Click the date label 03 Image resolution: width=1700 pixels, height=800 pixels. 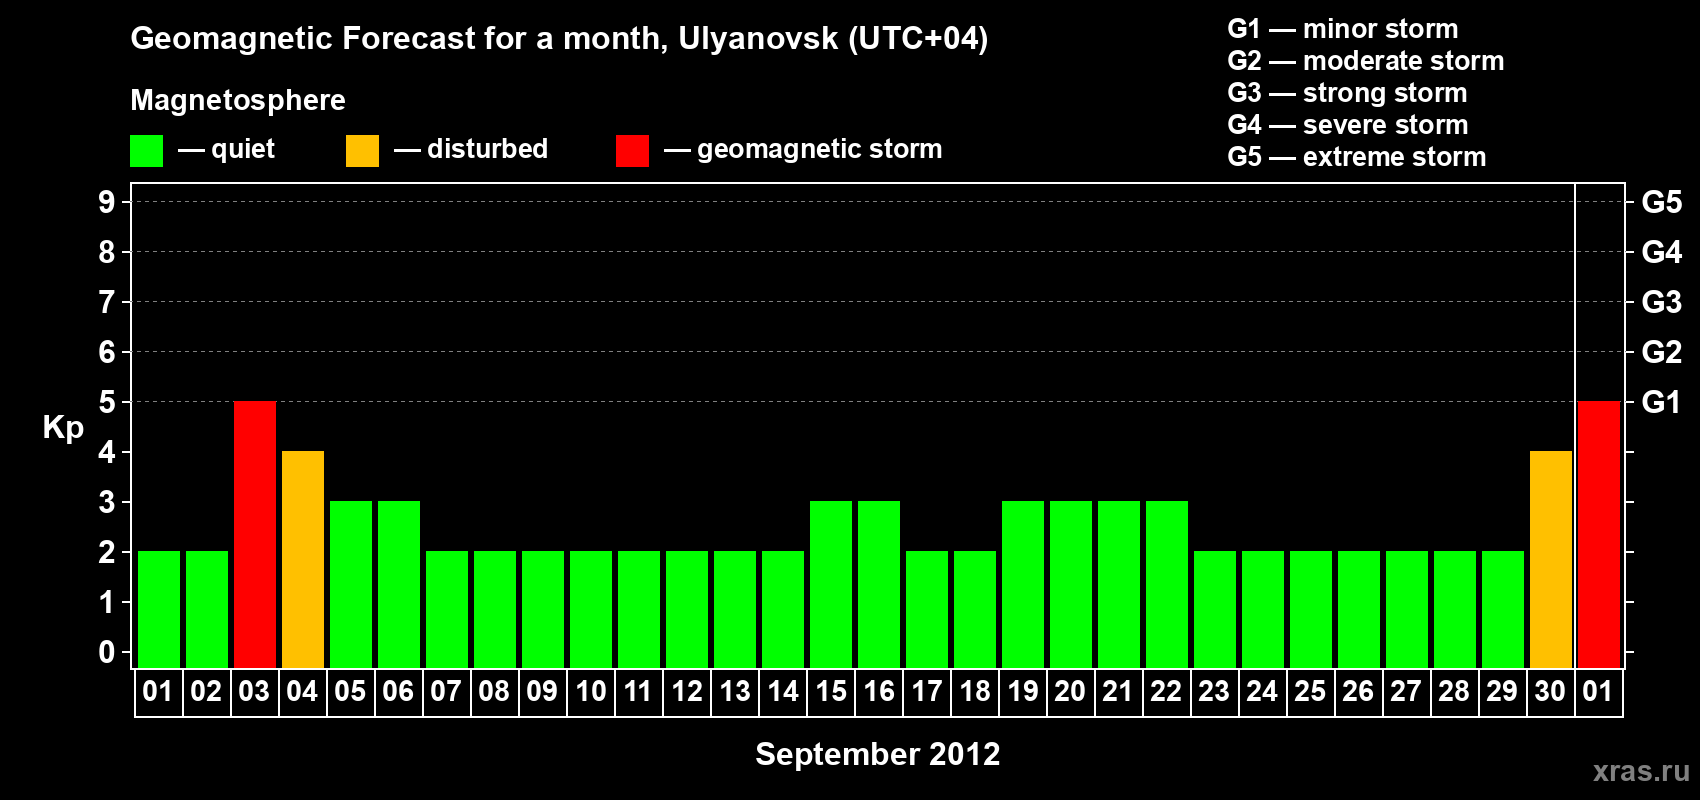click(x=254, y=691)
